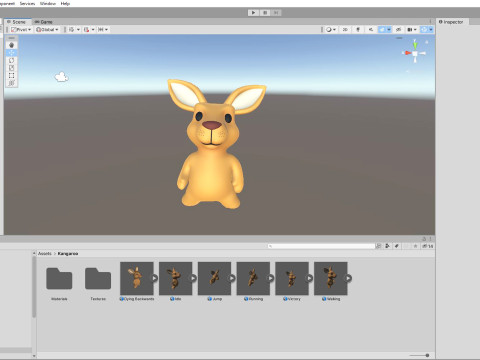Viewport: 480px width, 360px height.
Task: Switch to the Game tab
Action: coord(44,22)
